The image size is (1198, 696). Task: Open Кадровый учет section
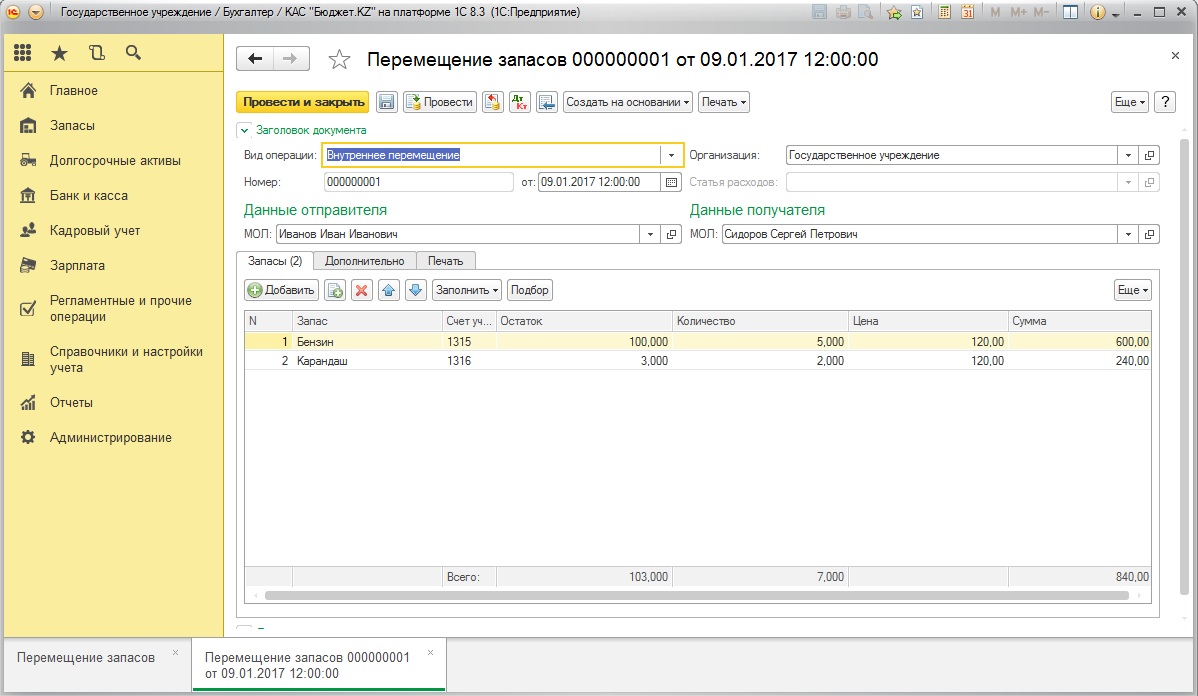click(95, 231)
